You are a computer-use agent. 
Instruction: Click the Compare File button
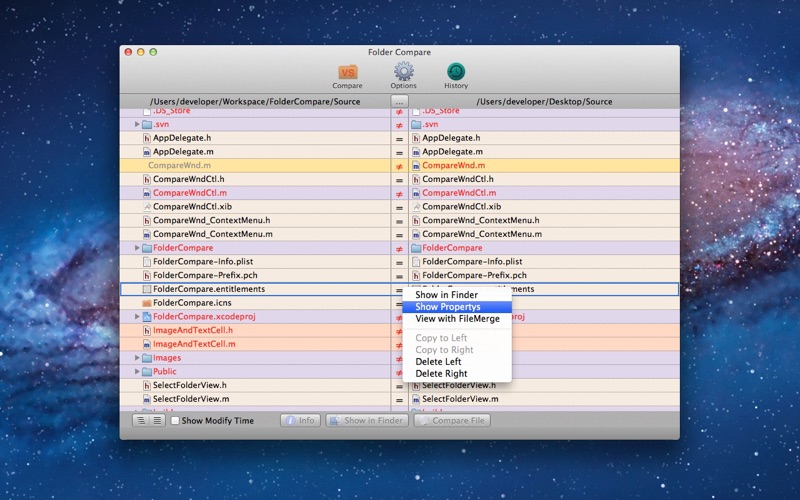click(452, 420)
